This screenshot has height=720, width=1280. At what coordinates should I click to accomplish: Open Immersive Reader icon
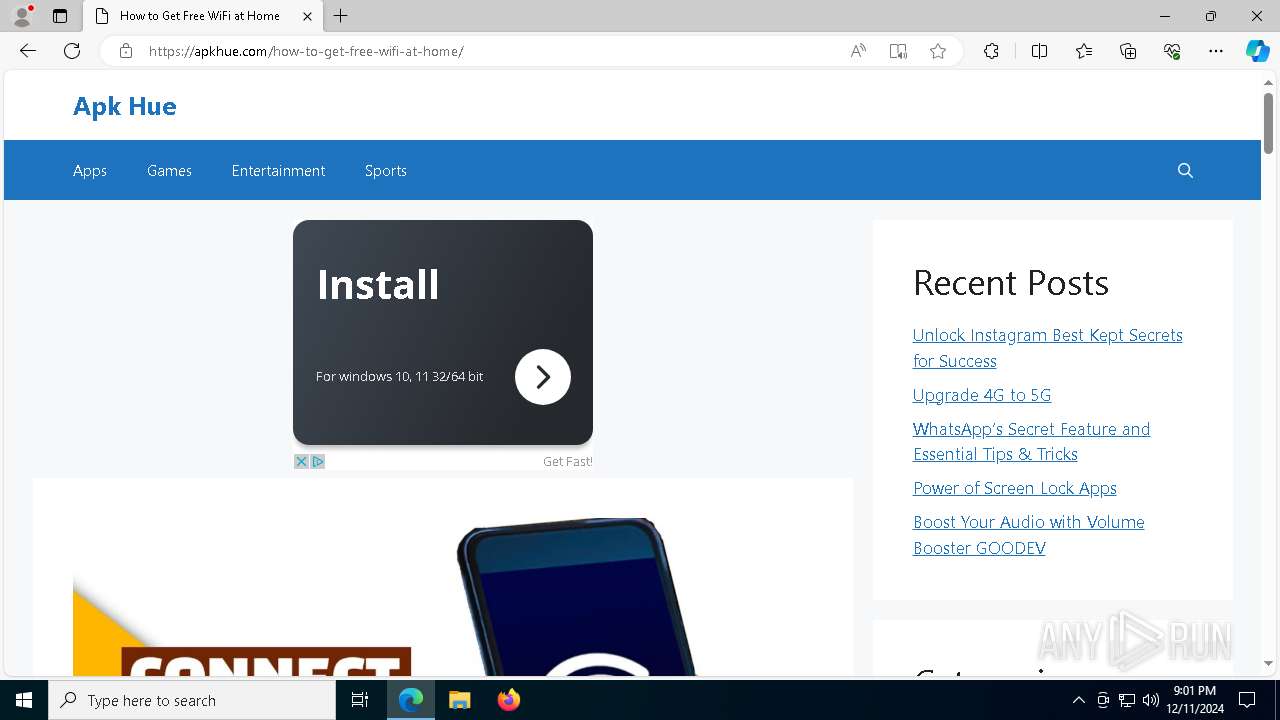coord(898,51)
